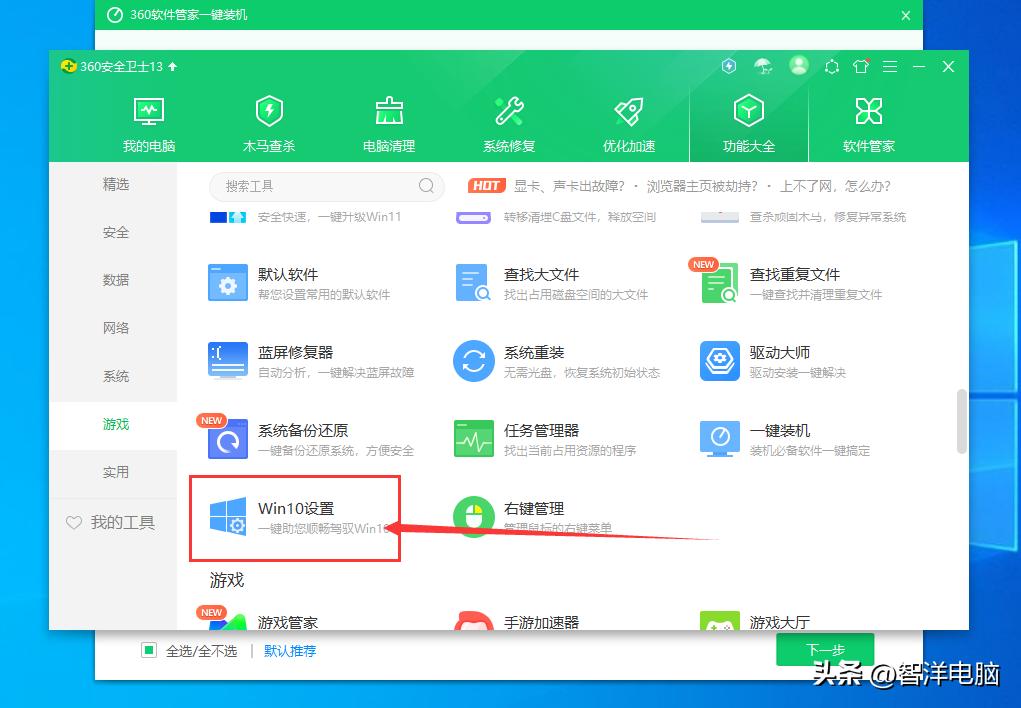Open the user avatar profile
Viewport: 1021px width, 708px height.
coord(798,66)
